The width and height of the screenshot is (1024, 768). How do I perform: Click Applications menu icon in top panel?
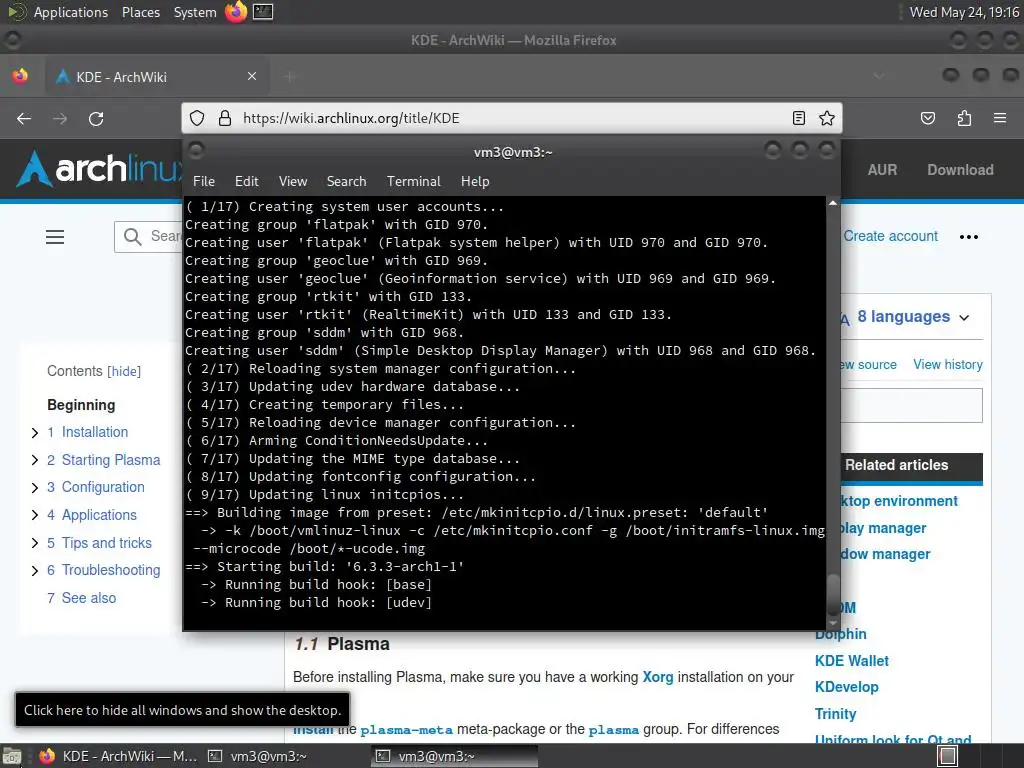(x=16, y=12)
